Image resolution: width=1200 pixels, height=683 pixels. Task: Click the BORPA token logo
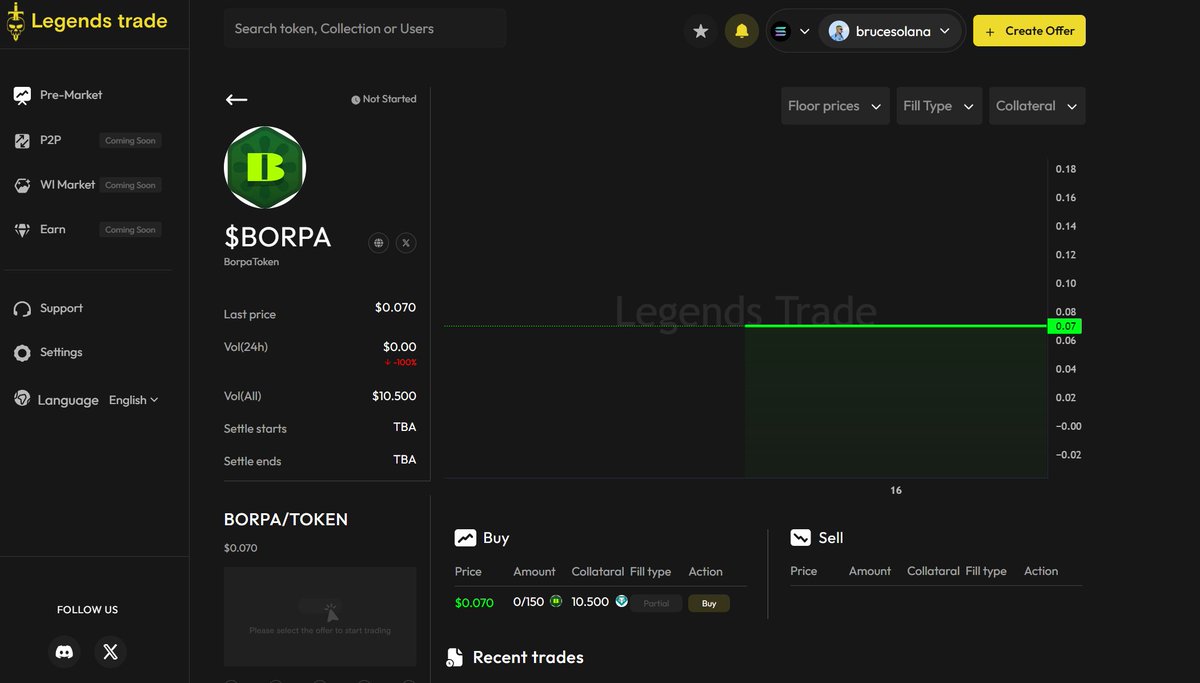(265, 167)
